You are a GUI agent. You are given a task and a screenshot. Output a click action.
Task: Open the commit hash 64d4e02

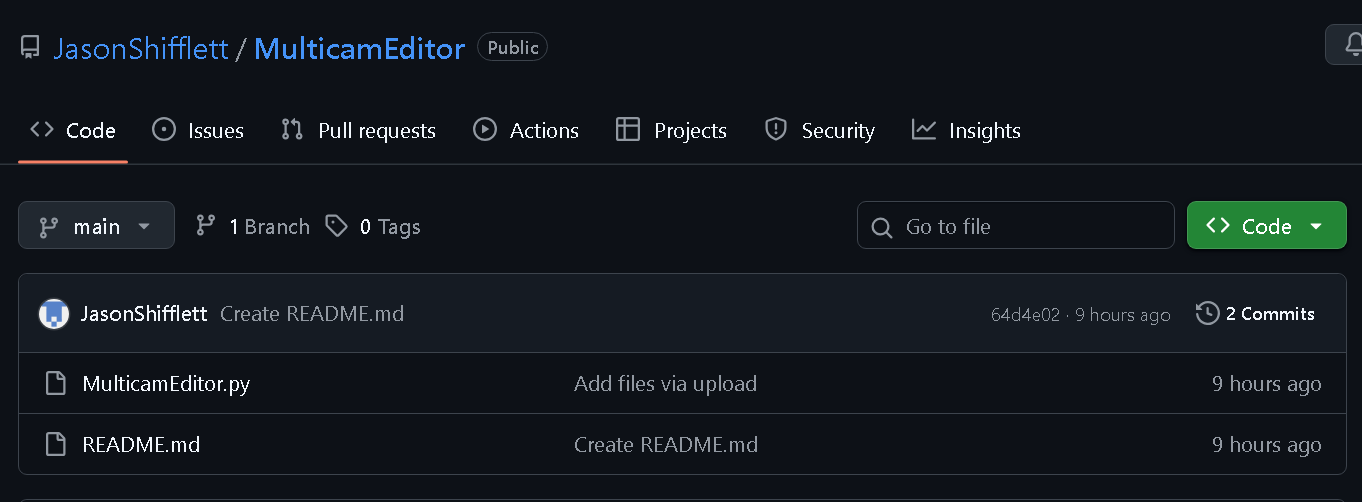click(1025, 315)
